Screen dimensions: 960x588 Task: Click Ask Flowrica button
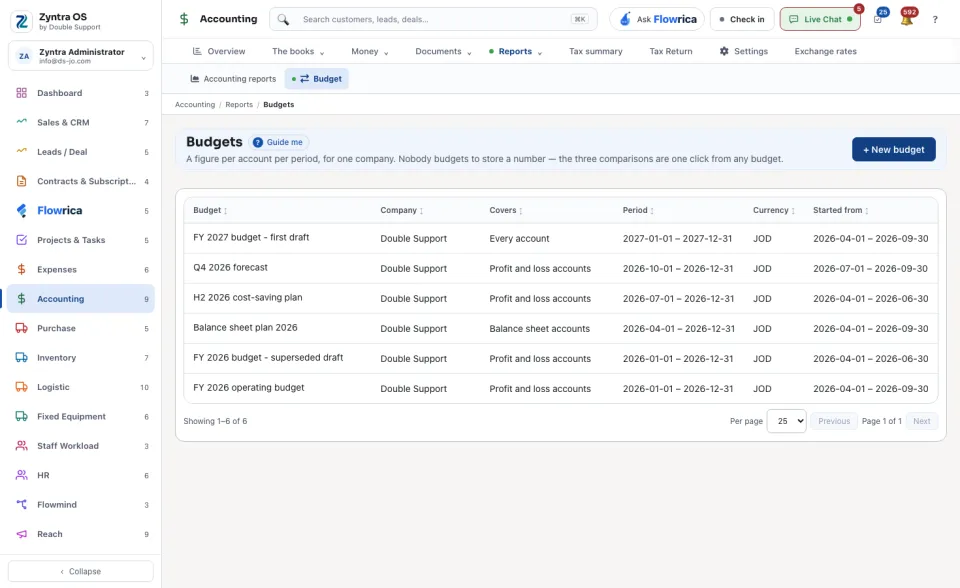(657, 20)
